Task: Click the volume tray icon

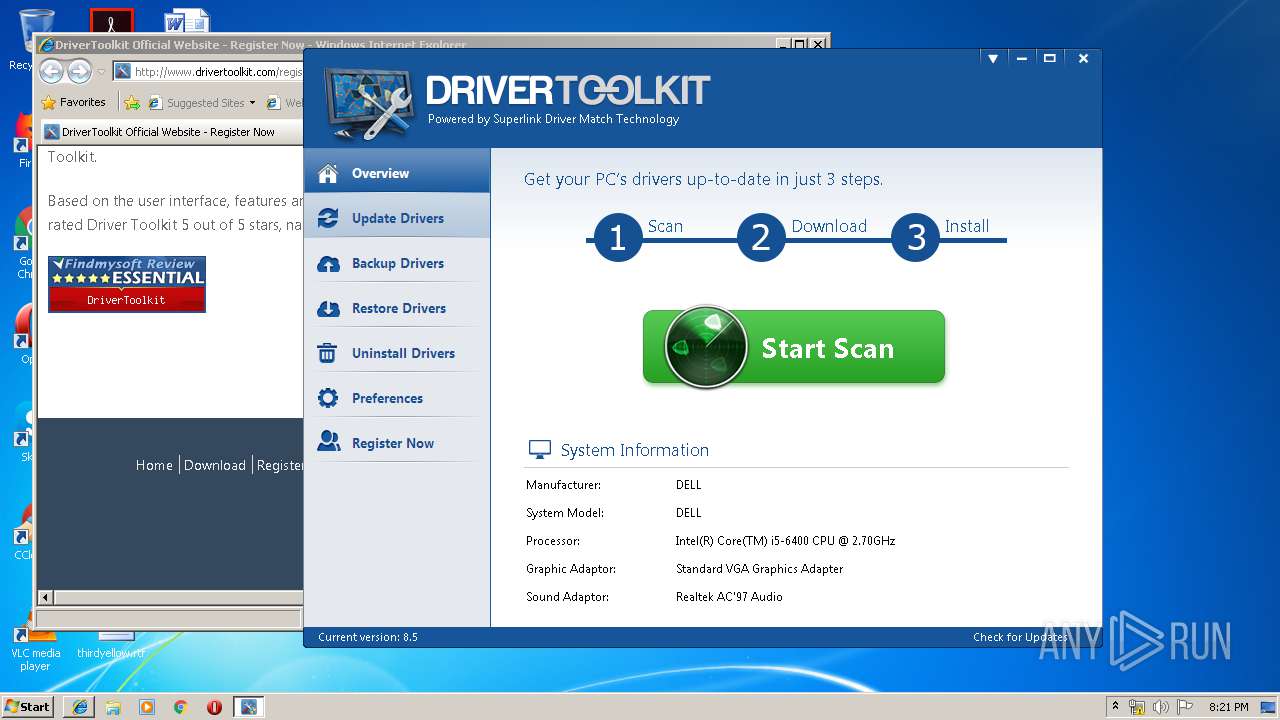Action: point(1160,707)
